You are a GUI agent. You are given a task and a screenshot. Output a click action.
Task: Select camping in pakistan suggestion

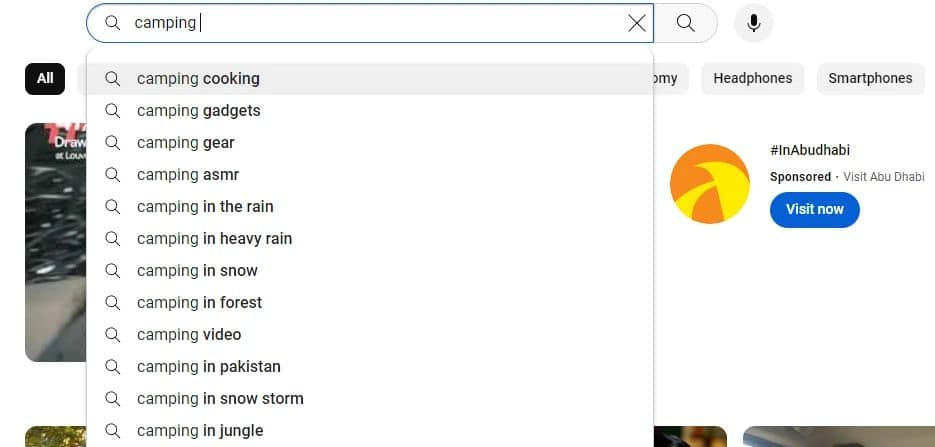370,367
